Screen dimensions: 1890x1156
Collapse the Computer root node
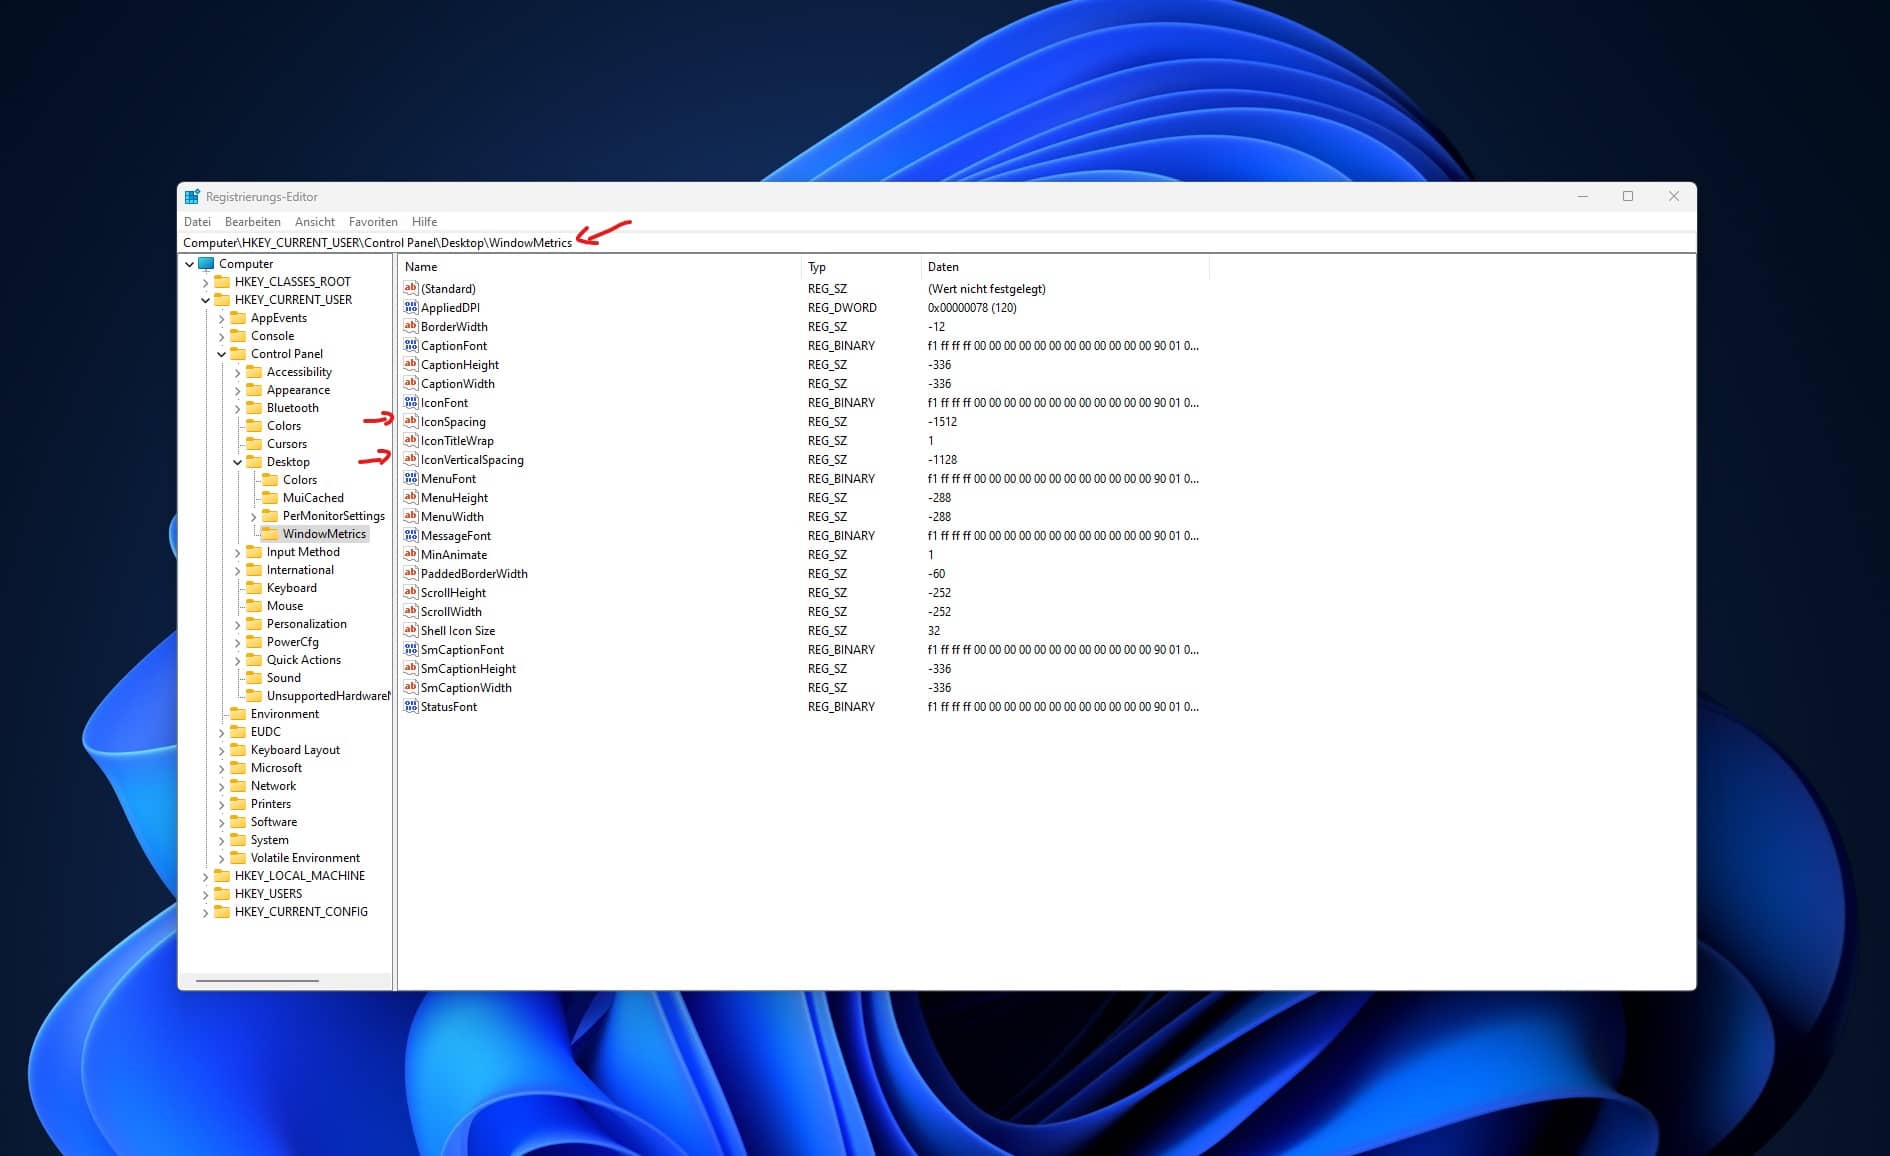(189, 264)
